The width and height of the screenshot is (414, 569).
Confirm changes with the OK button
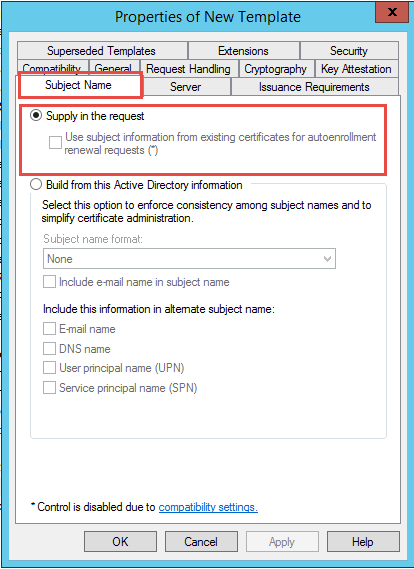point(120,541)
